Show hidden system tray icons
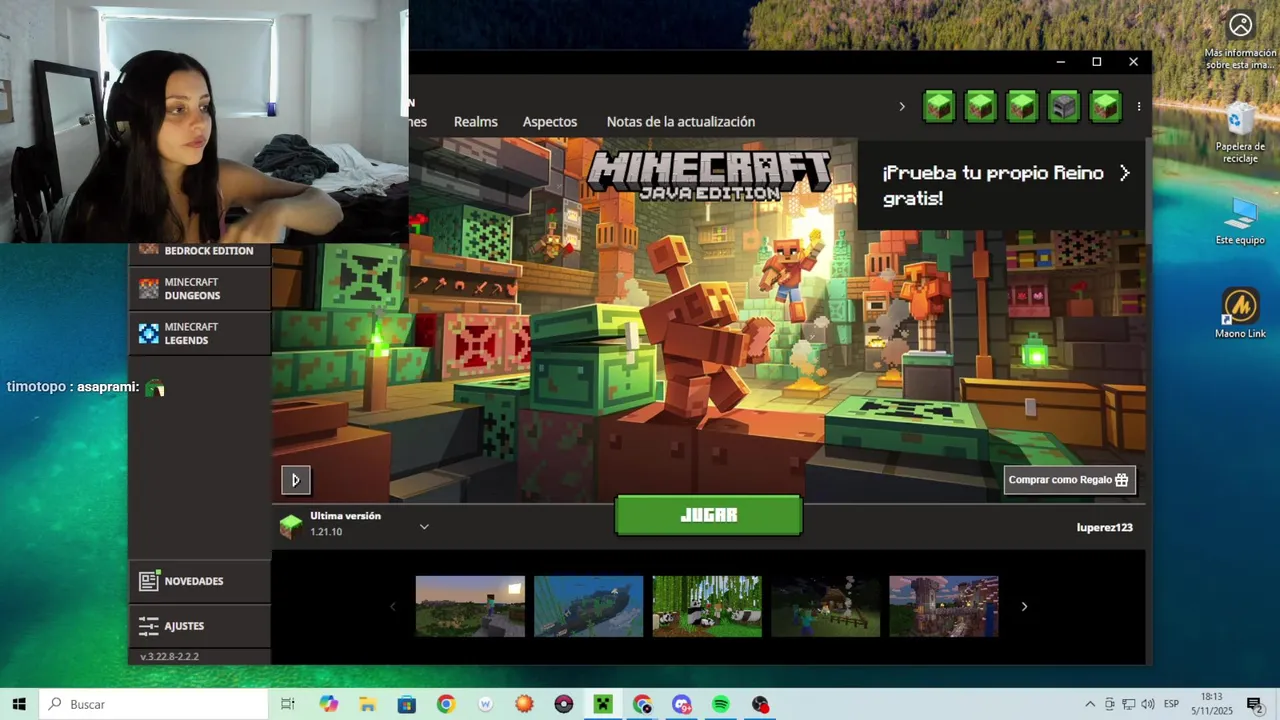The height and width of the screenshot is (720, 1280). (x=1090, y=704)
